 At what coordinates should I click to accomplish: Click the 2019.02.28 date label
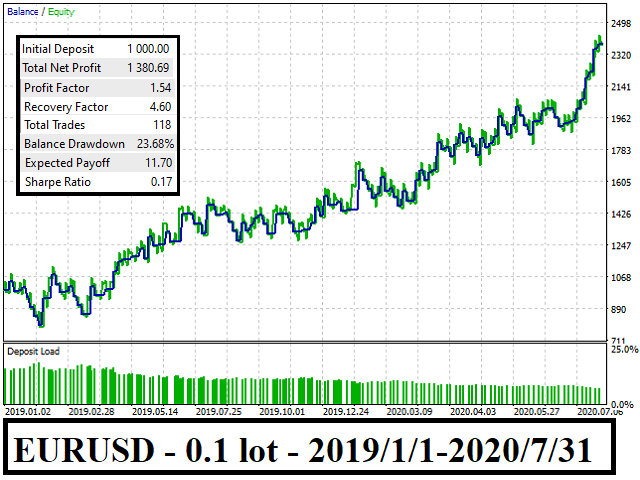point(92,411)
